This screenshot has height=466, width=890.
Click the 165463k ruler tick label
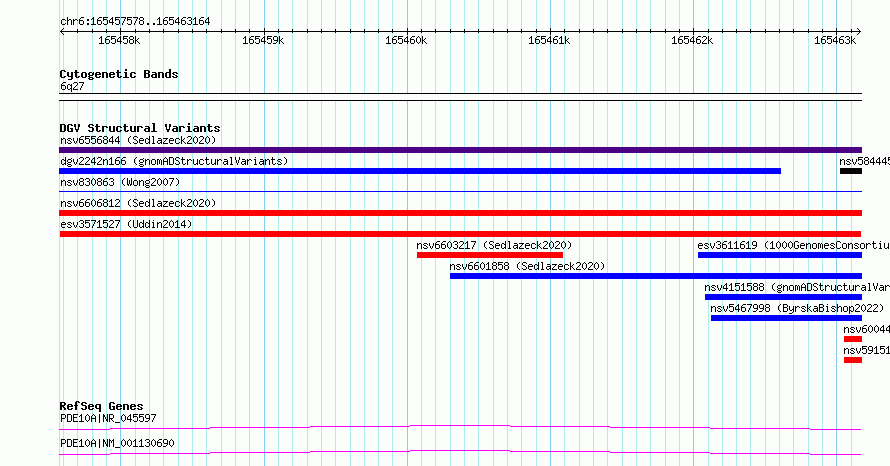(835, 40)
